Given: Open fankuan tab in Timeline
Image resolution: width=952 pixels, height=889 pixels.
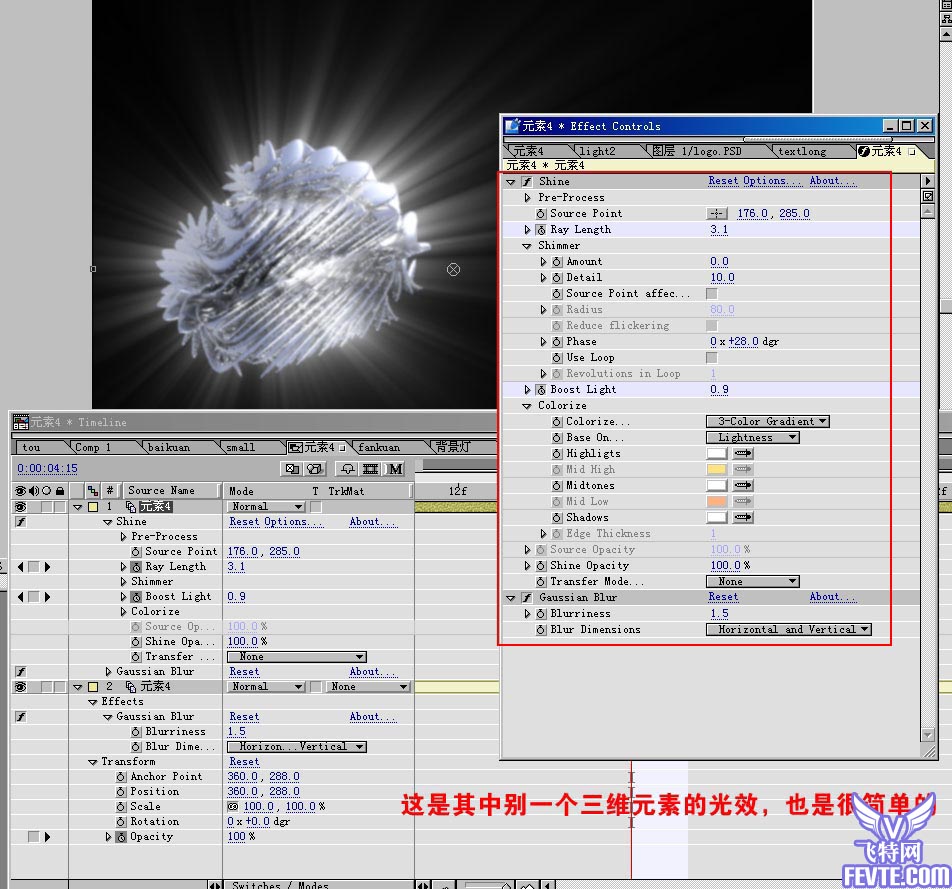Looking at the screenshot, I should (379, 448).
